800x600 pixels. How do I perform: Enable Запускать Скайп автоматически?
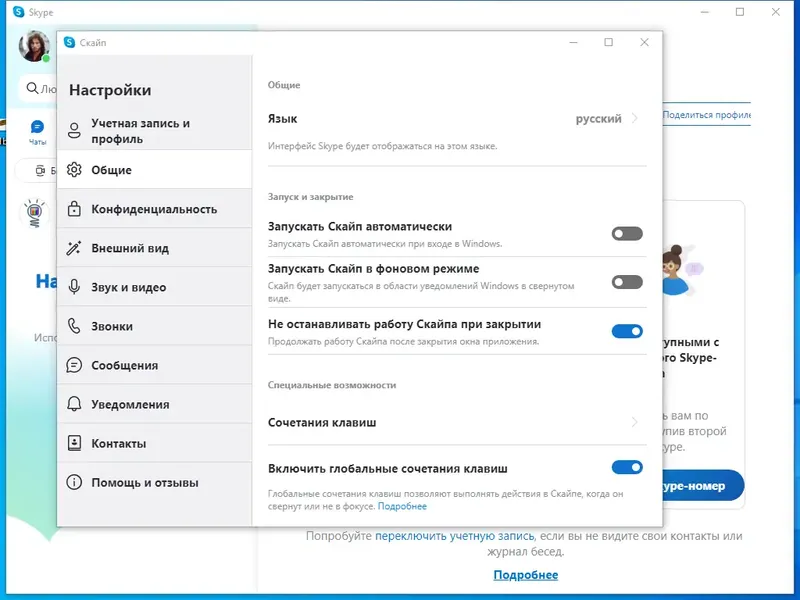[x=627, y=234]
